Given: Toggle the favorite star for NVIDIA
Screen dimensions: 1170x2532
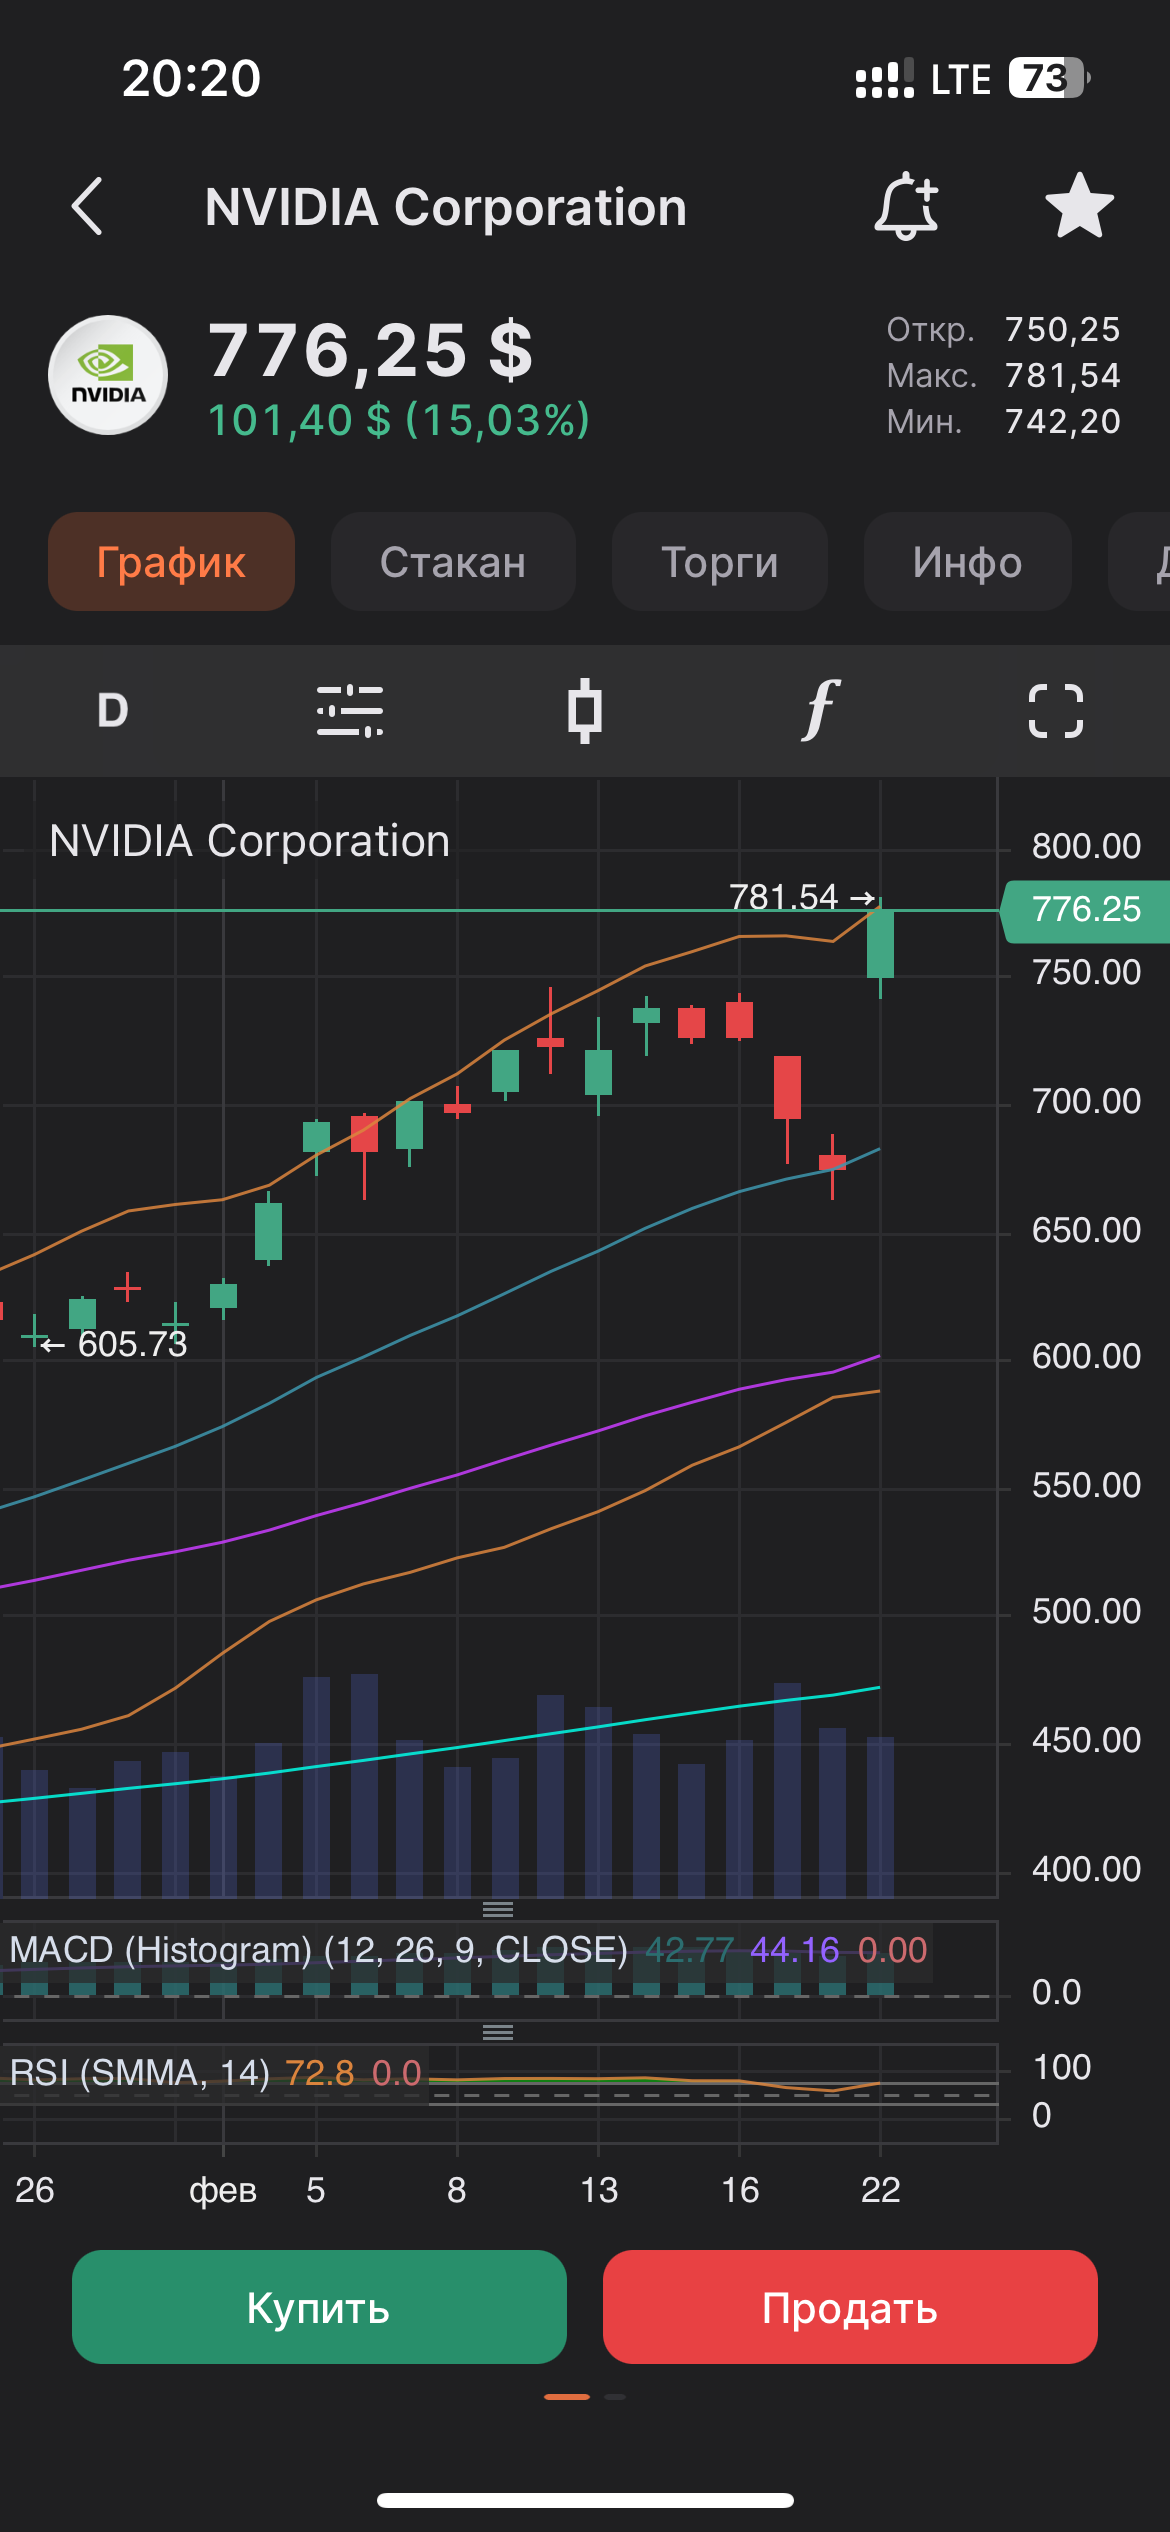Looking at the screenshot, I should [1079, 207].
